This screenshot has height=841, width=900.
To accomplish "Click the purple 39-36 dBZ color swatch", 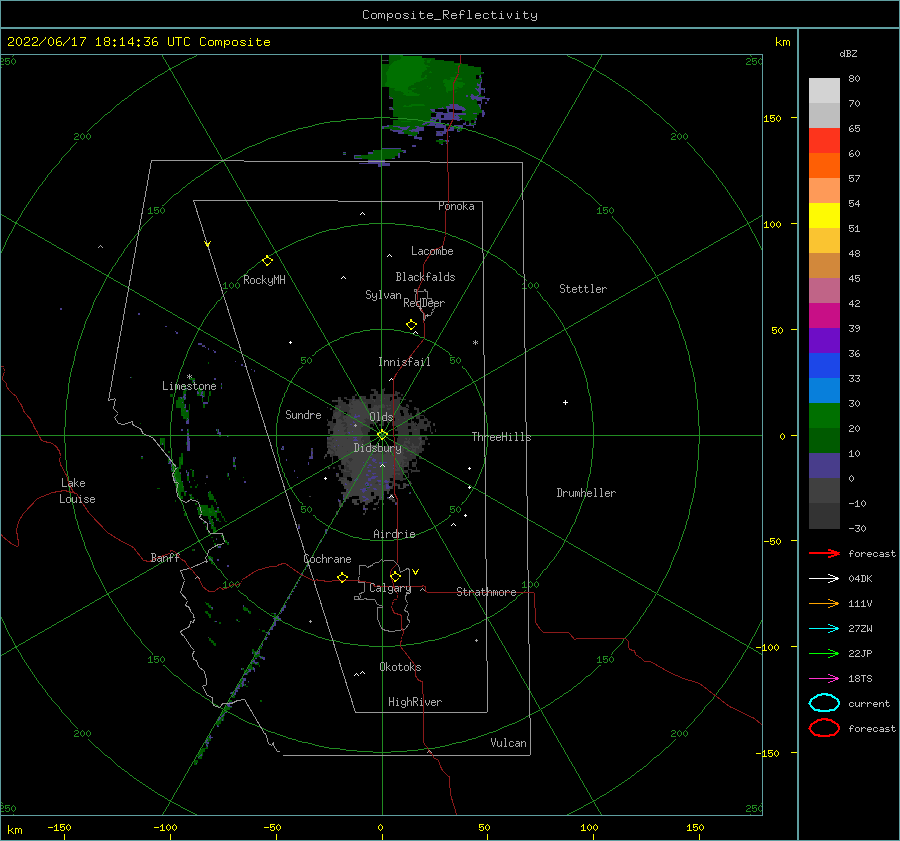I will [824, 341].
